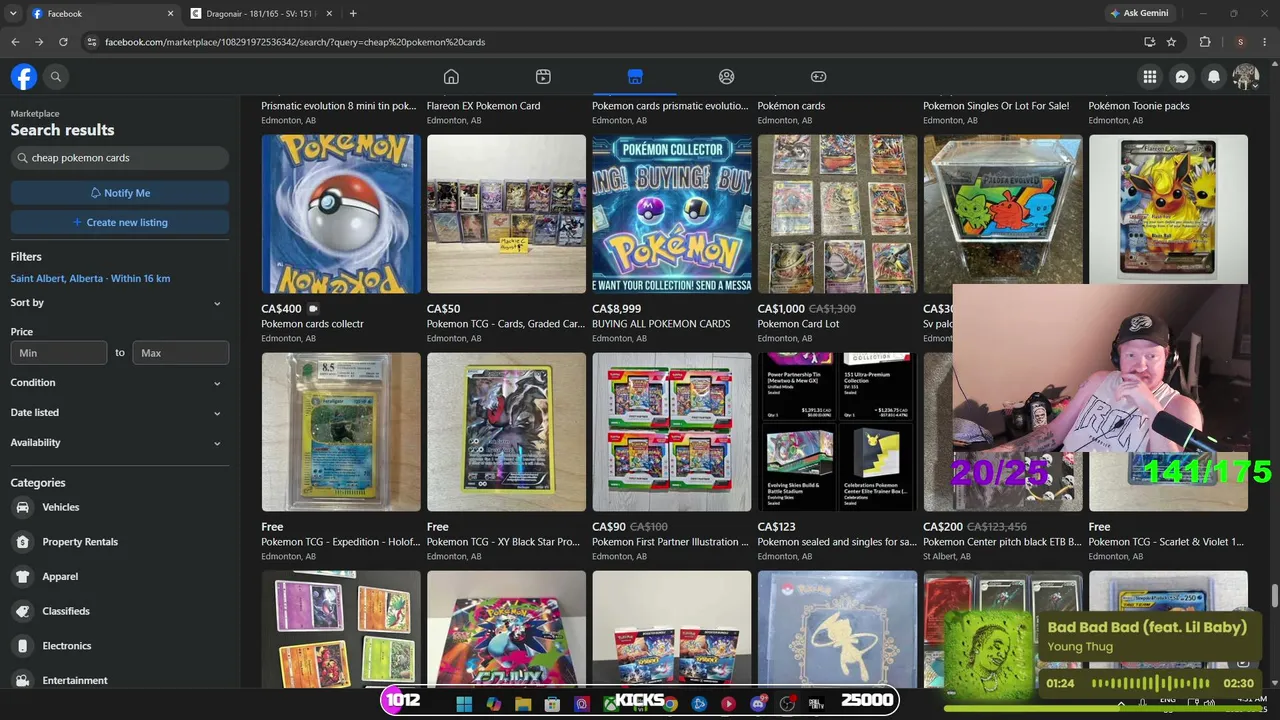Open the new tab plus button
The height and width of the screenshot is (720, 1280).
pyautogui.click(x=353, y=13)
